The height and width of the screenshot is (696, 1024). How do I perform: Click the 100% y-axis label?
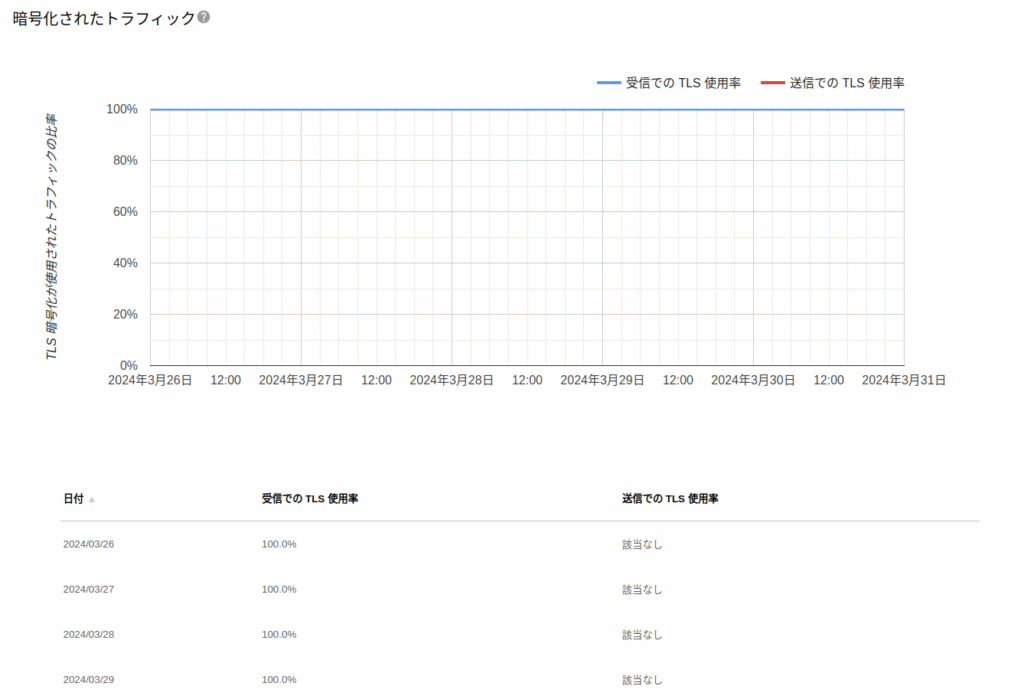tap(122, 109)
